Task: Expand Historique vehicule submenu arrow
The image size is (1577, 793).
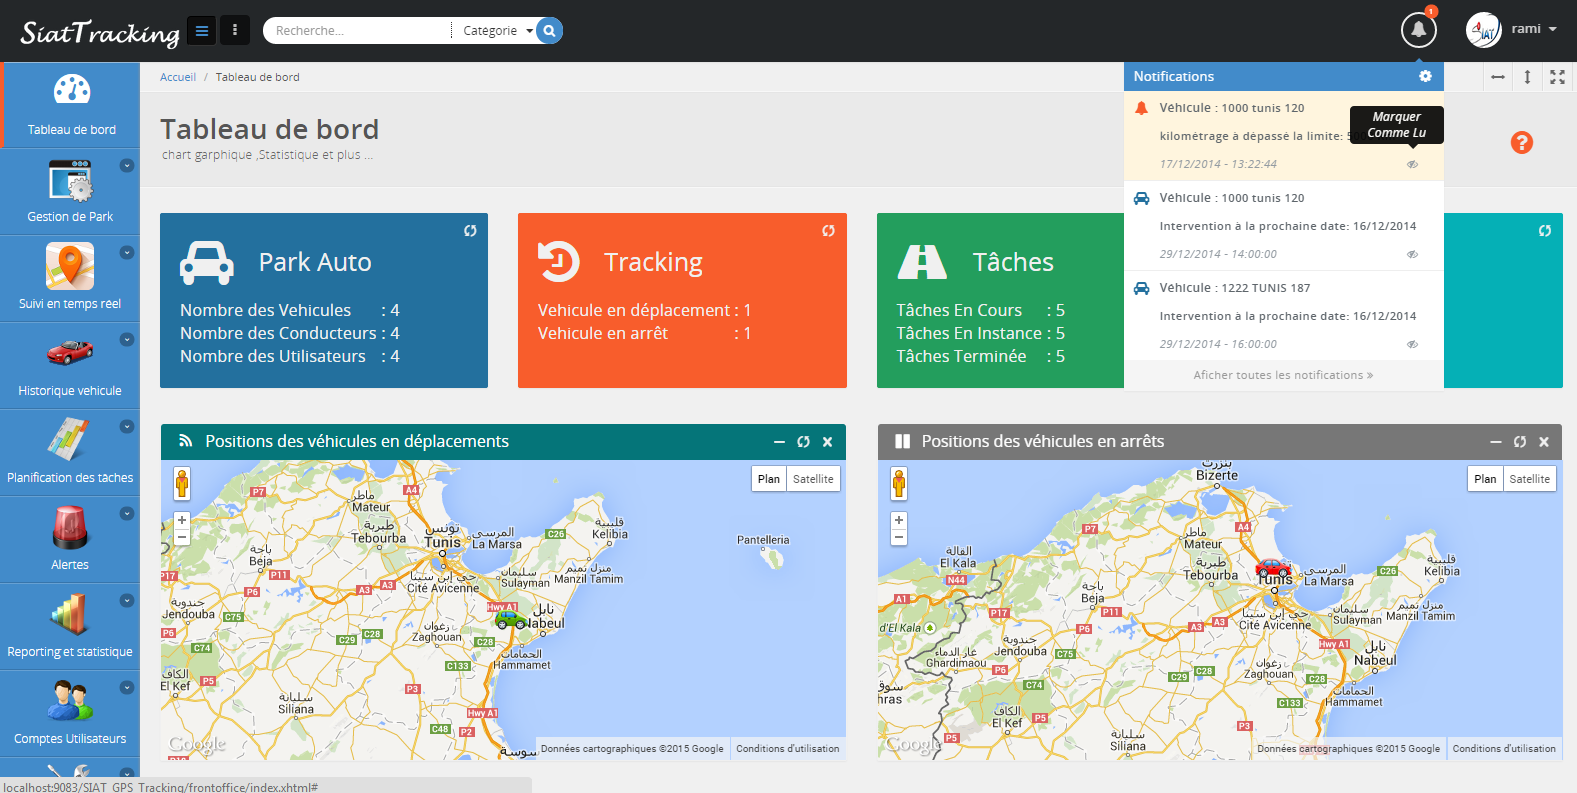Action: [127, 340]
